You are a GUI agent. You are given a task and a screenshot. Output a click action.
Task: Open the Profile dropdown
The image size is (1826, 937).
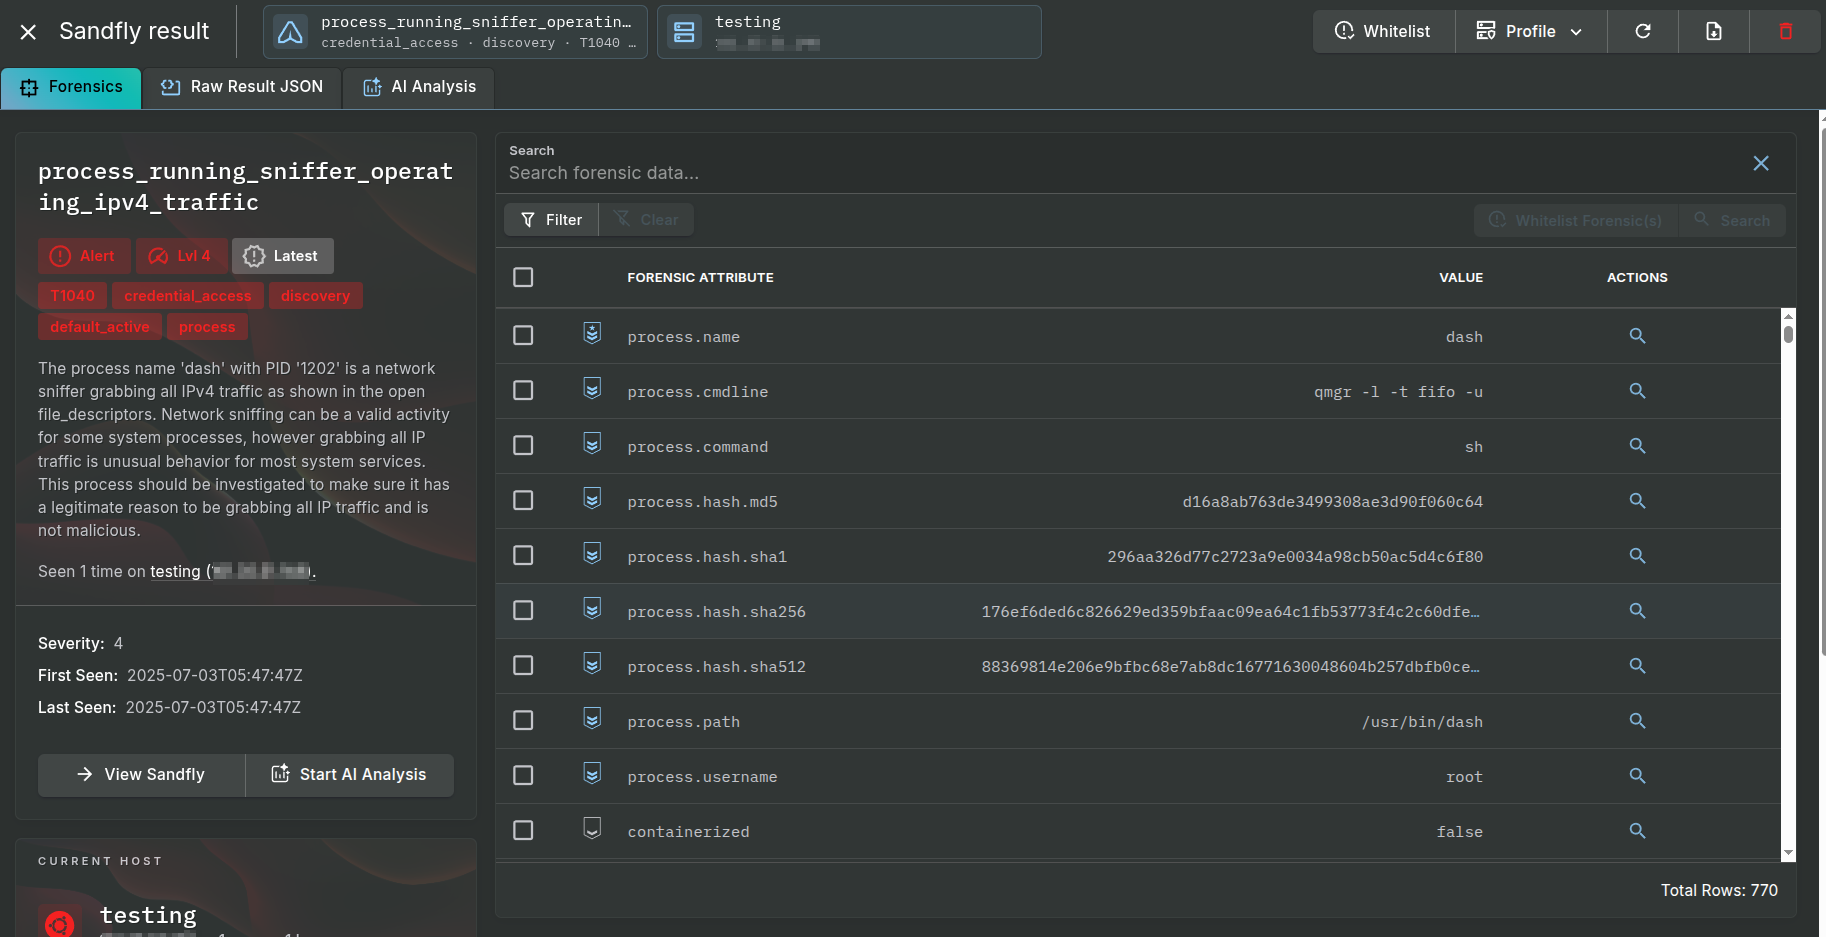1530,31
